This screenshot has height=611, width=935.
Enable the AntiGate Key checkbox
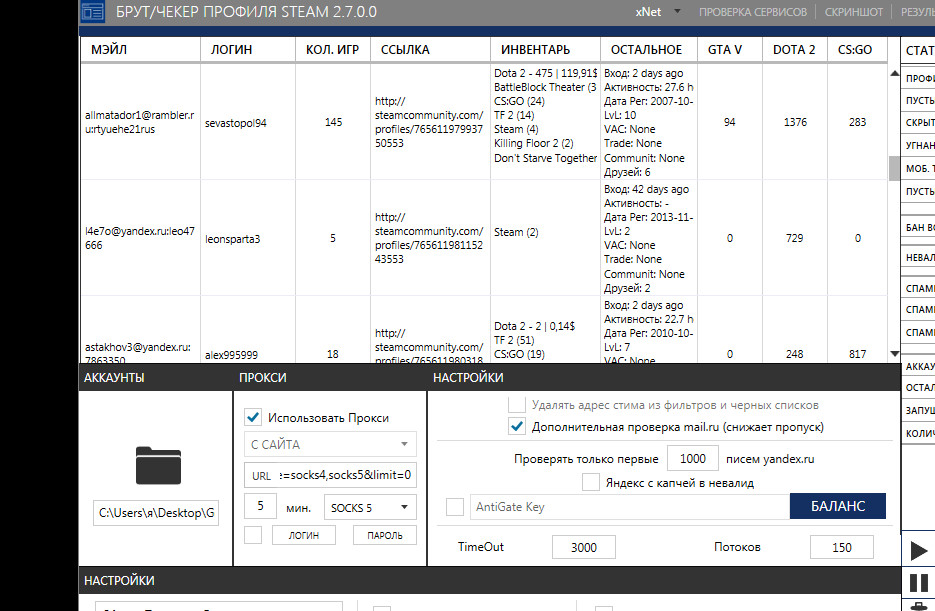coord(454,507)
